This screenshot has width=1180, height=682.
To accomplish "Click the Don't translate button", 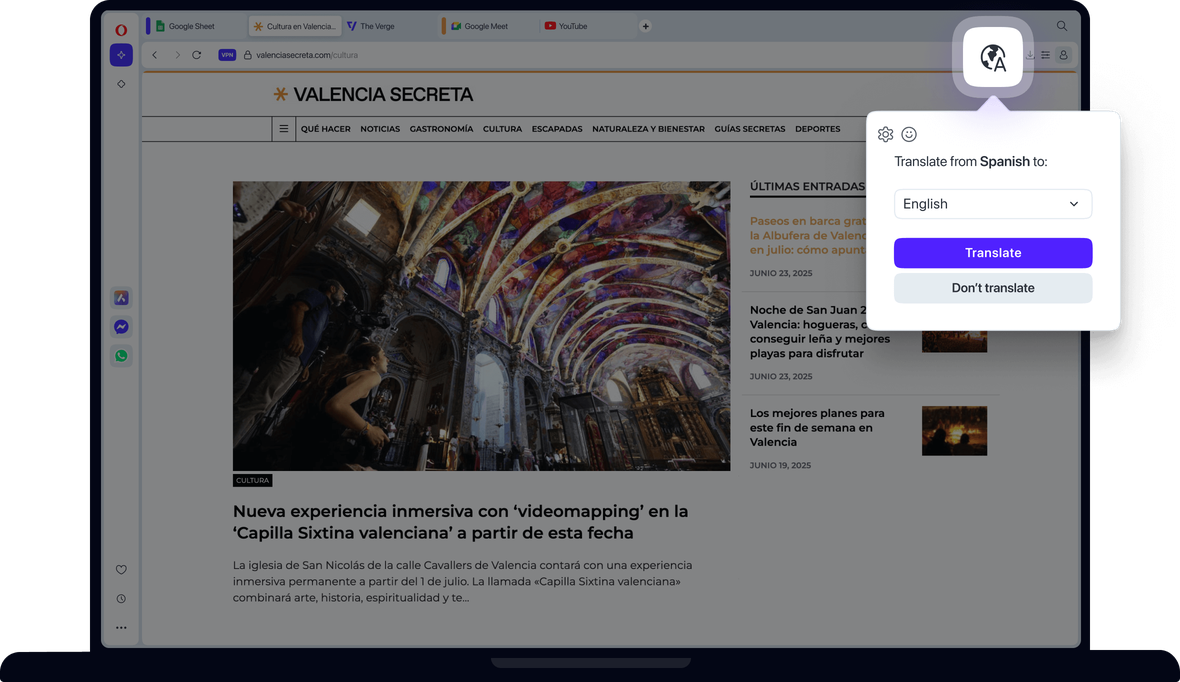I will coord(993,288).
